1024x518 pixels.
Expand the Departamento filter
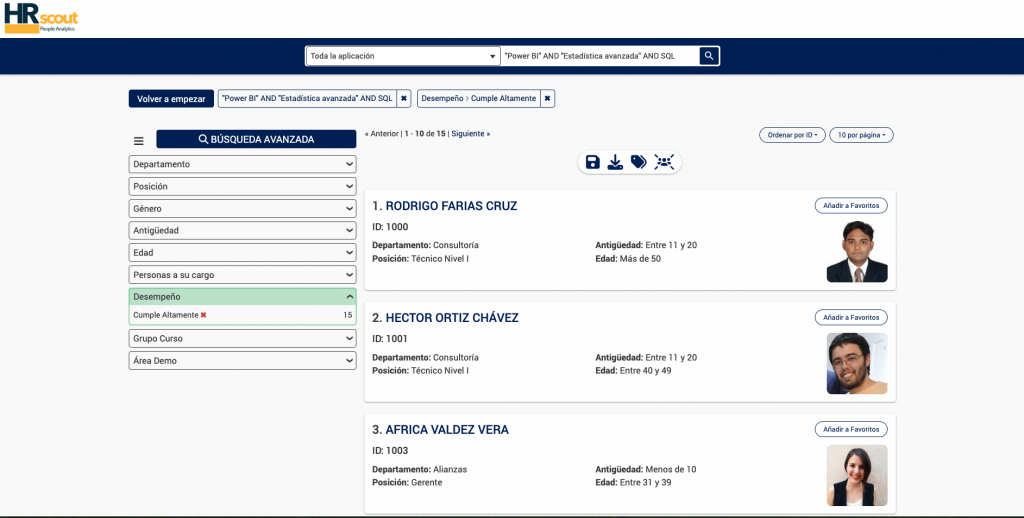(242, 164)
